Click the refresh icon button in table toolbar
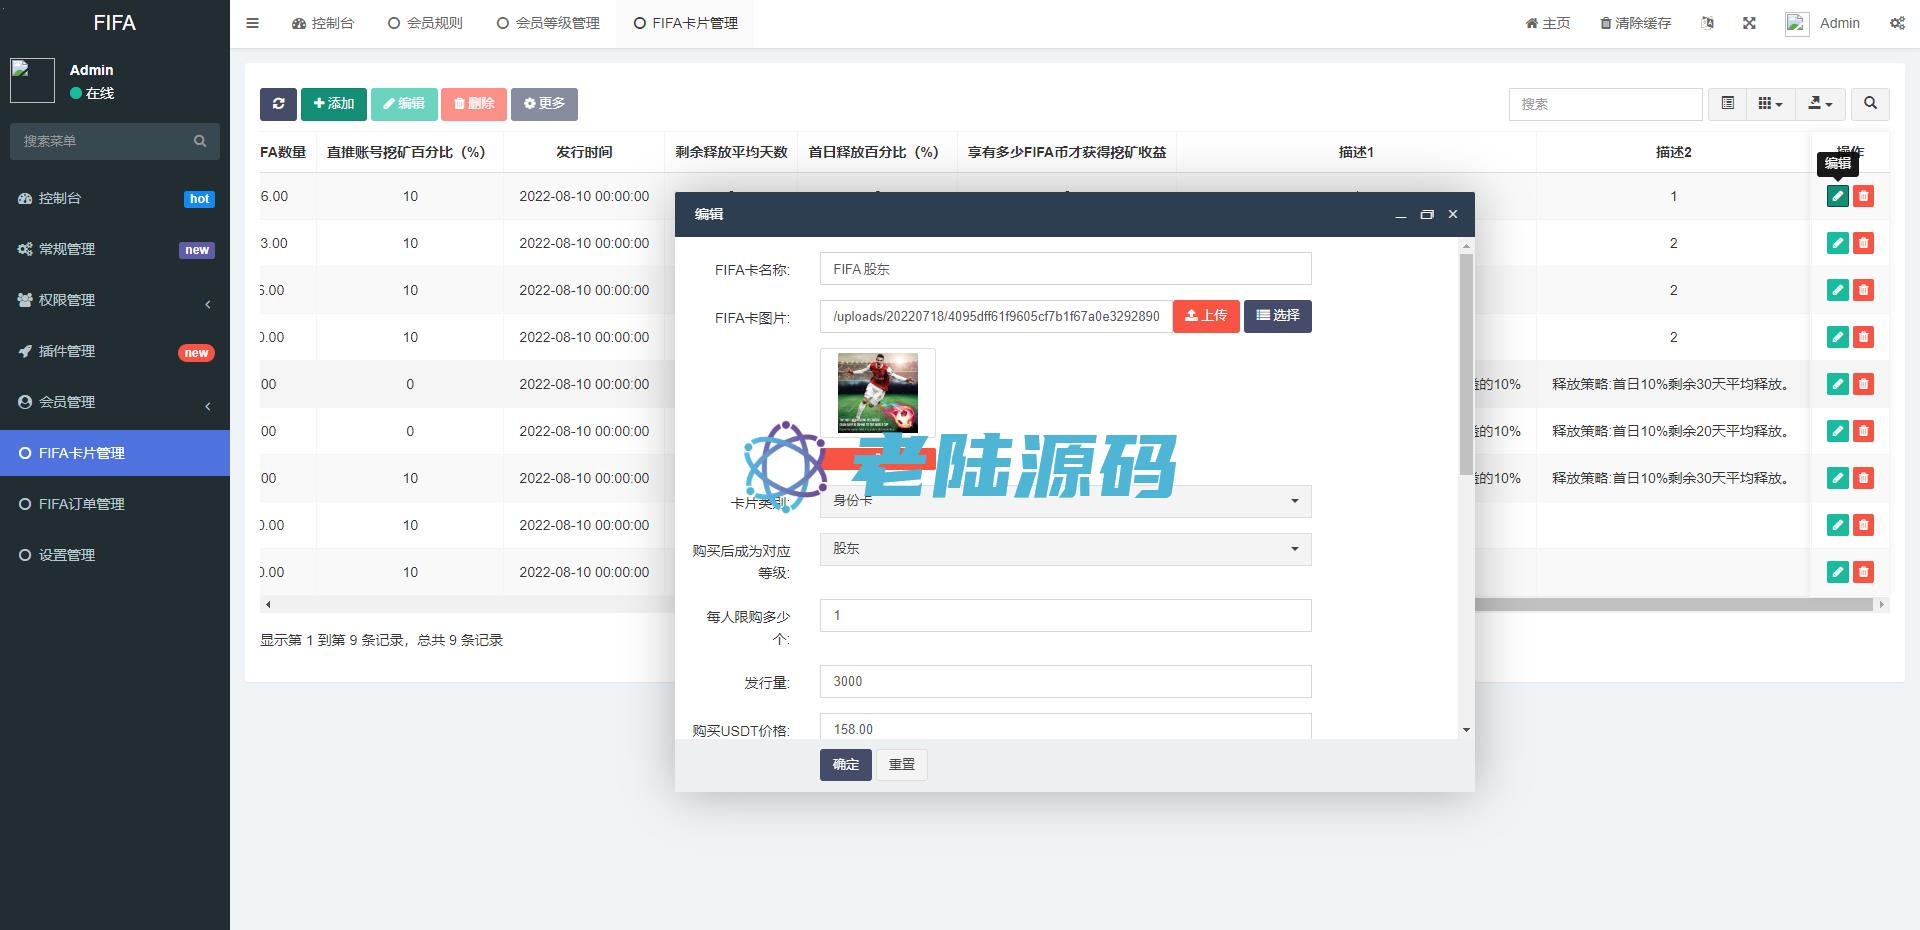 278,104
